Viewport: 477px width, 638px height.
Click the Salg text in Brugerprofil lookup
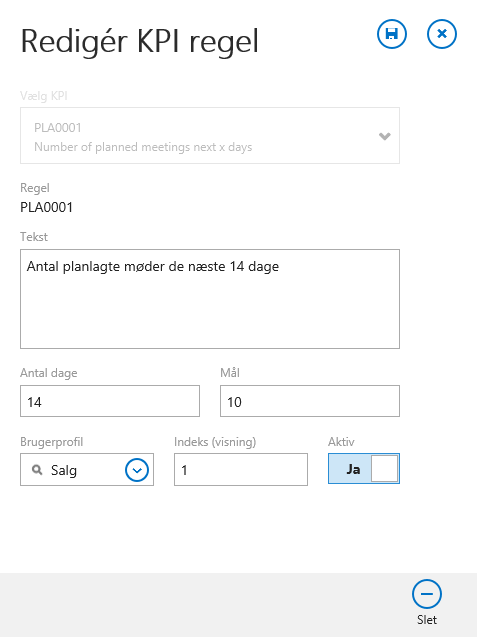64,470
